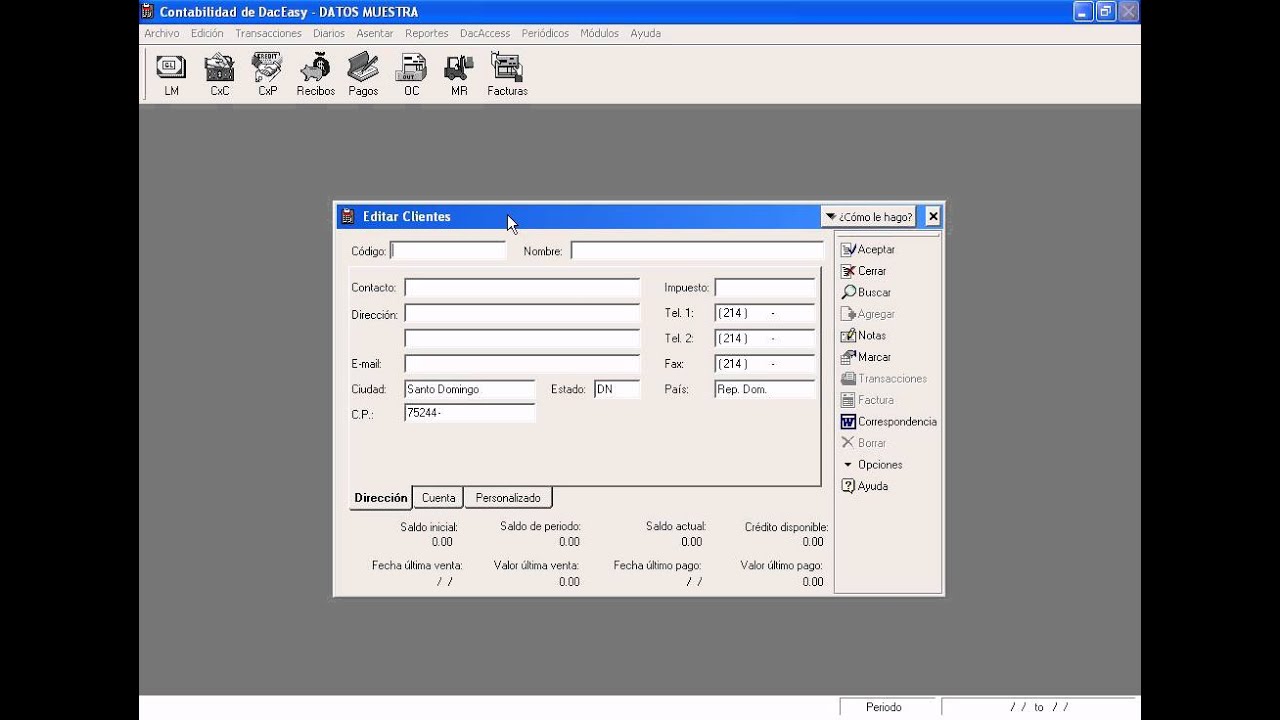
Task: Open the LM ledger toolbar icon
Action: pos(171,75)
